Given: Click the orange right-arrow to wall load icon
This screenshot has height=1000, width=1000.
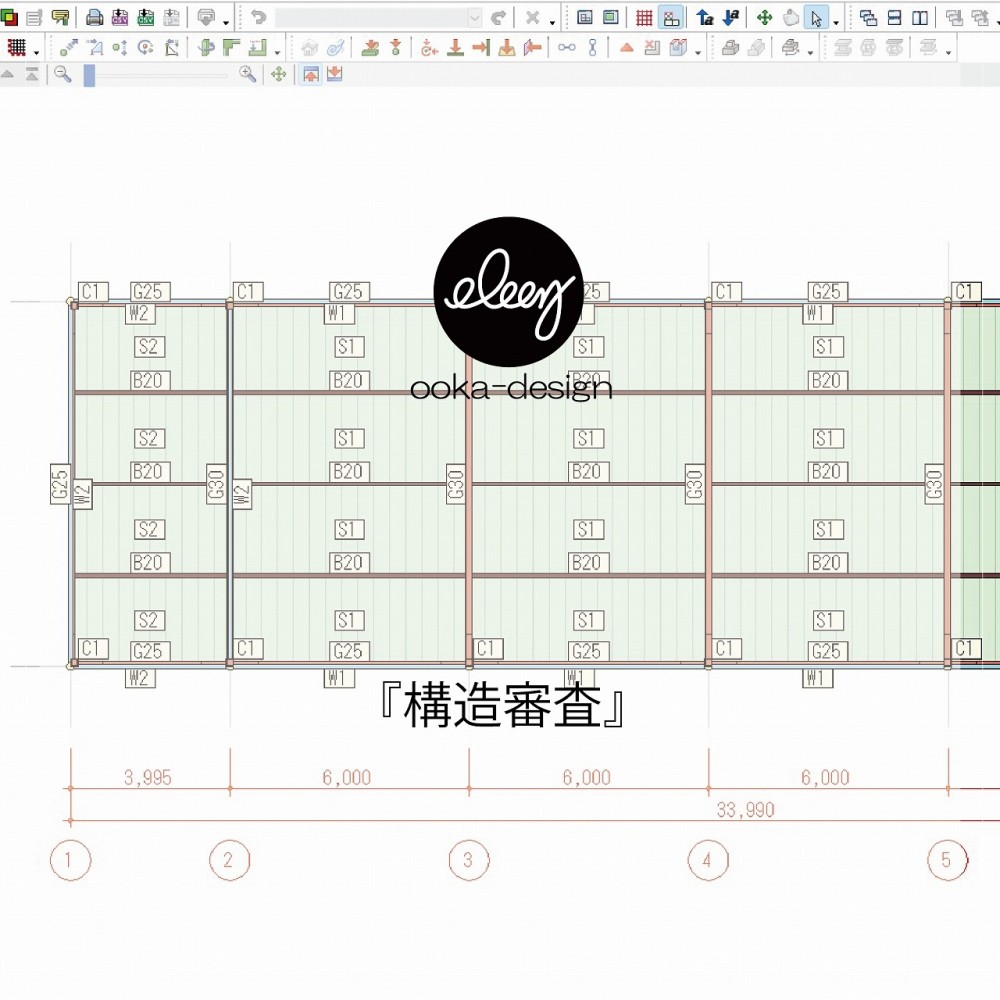Looking at the screenshot, I should pyautogui.click(x=482, y=48).
